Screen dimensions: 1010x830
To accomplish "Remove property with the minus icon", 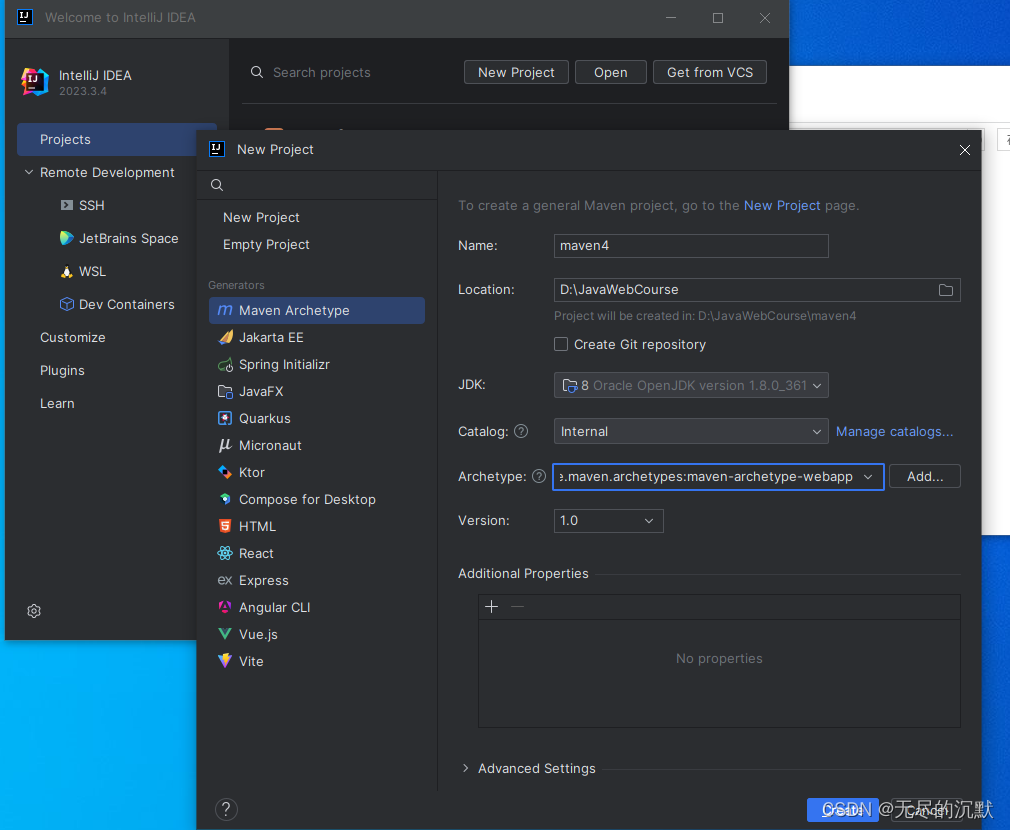I will pos(517,607).
